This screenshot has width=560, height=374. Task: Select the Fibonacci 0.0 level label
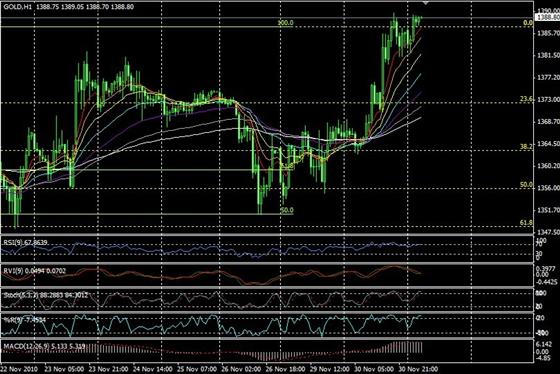tap(528, 23)
